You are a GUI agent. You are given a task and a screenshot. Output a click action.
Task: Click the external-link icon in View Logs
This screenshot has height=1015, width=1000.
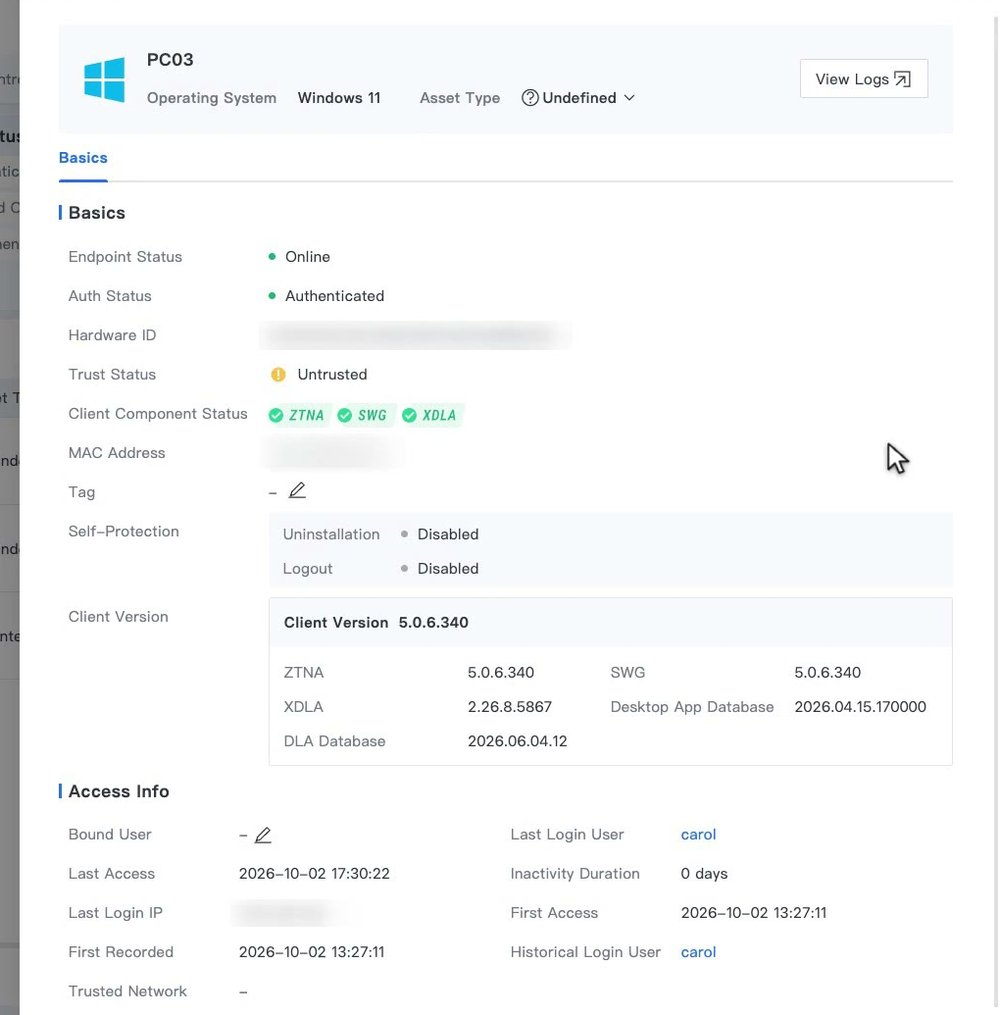point(902,79)
